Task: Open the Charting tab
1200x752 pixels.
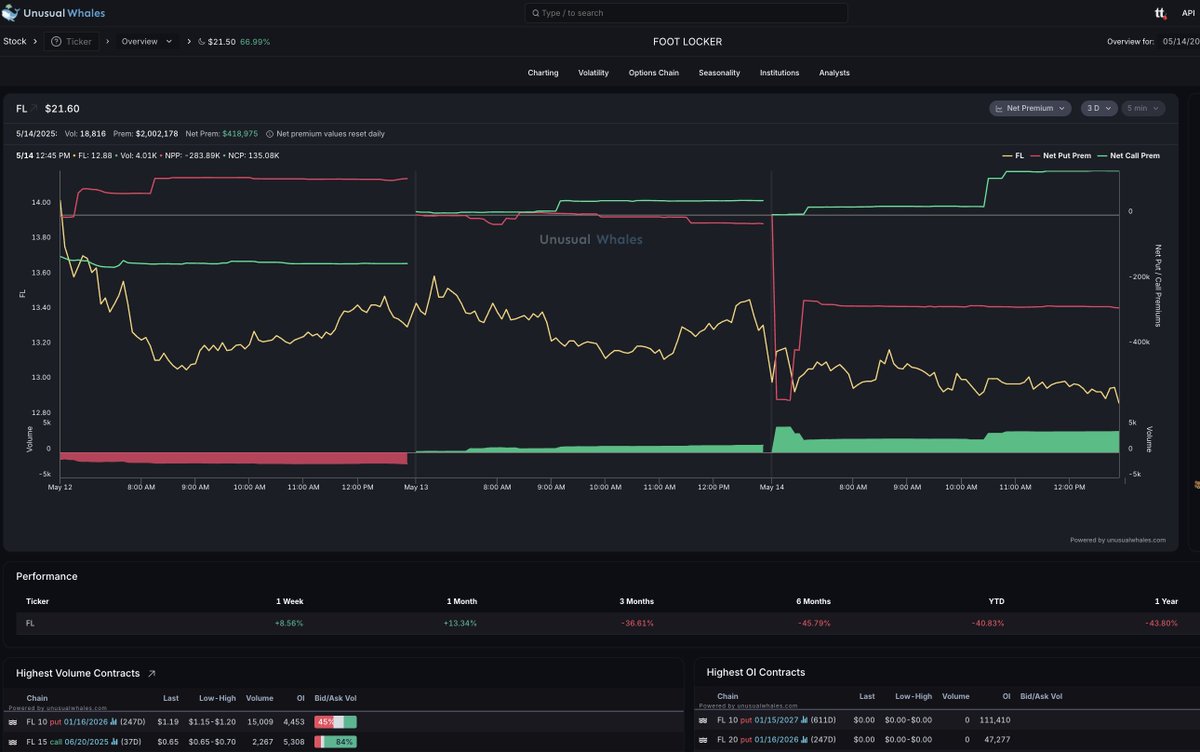Action: (543, 73)
